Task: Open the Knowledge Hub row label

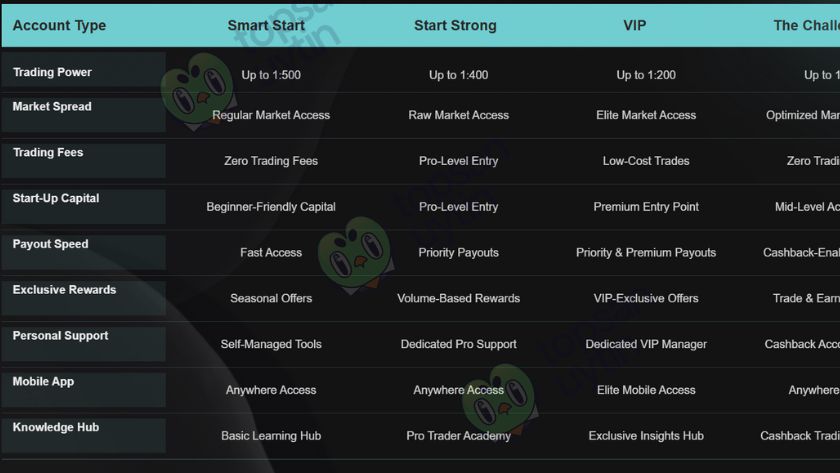Action: coord(56,428)
